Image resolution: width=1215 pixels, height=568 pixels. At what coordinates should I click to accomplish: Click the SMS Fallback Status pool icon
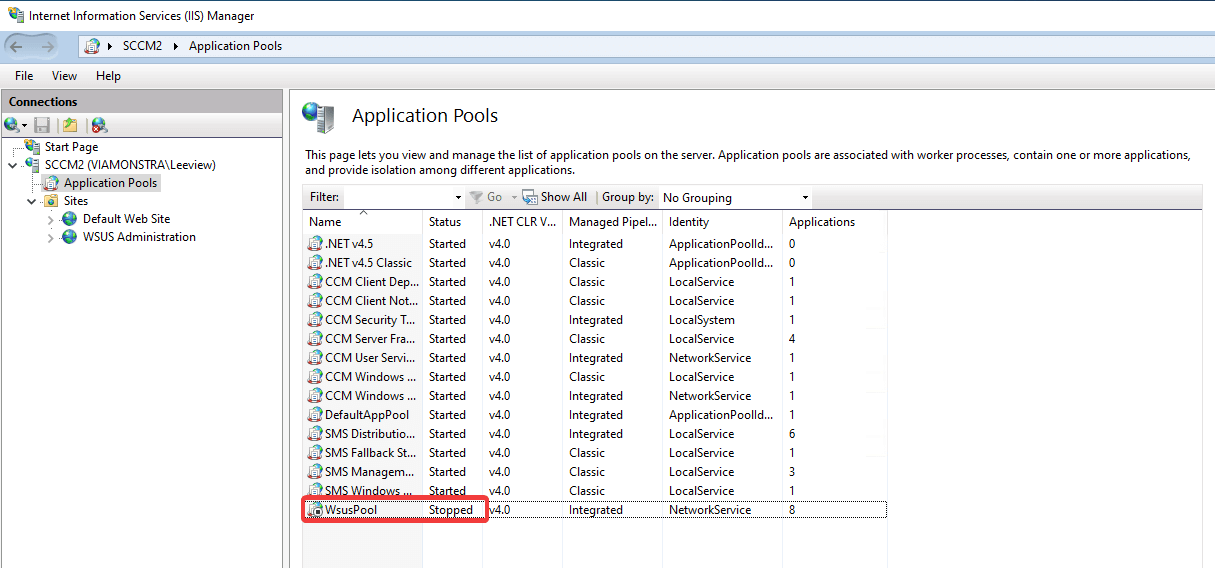click(x=315, y=452)
